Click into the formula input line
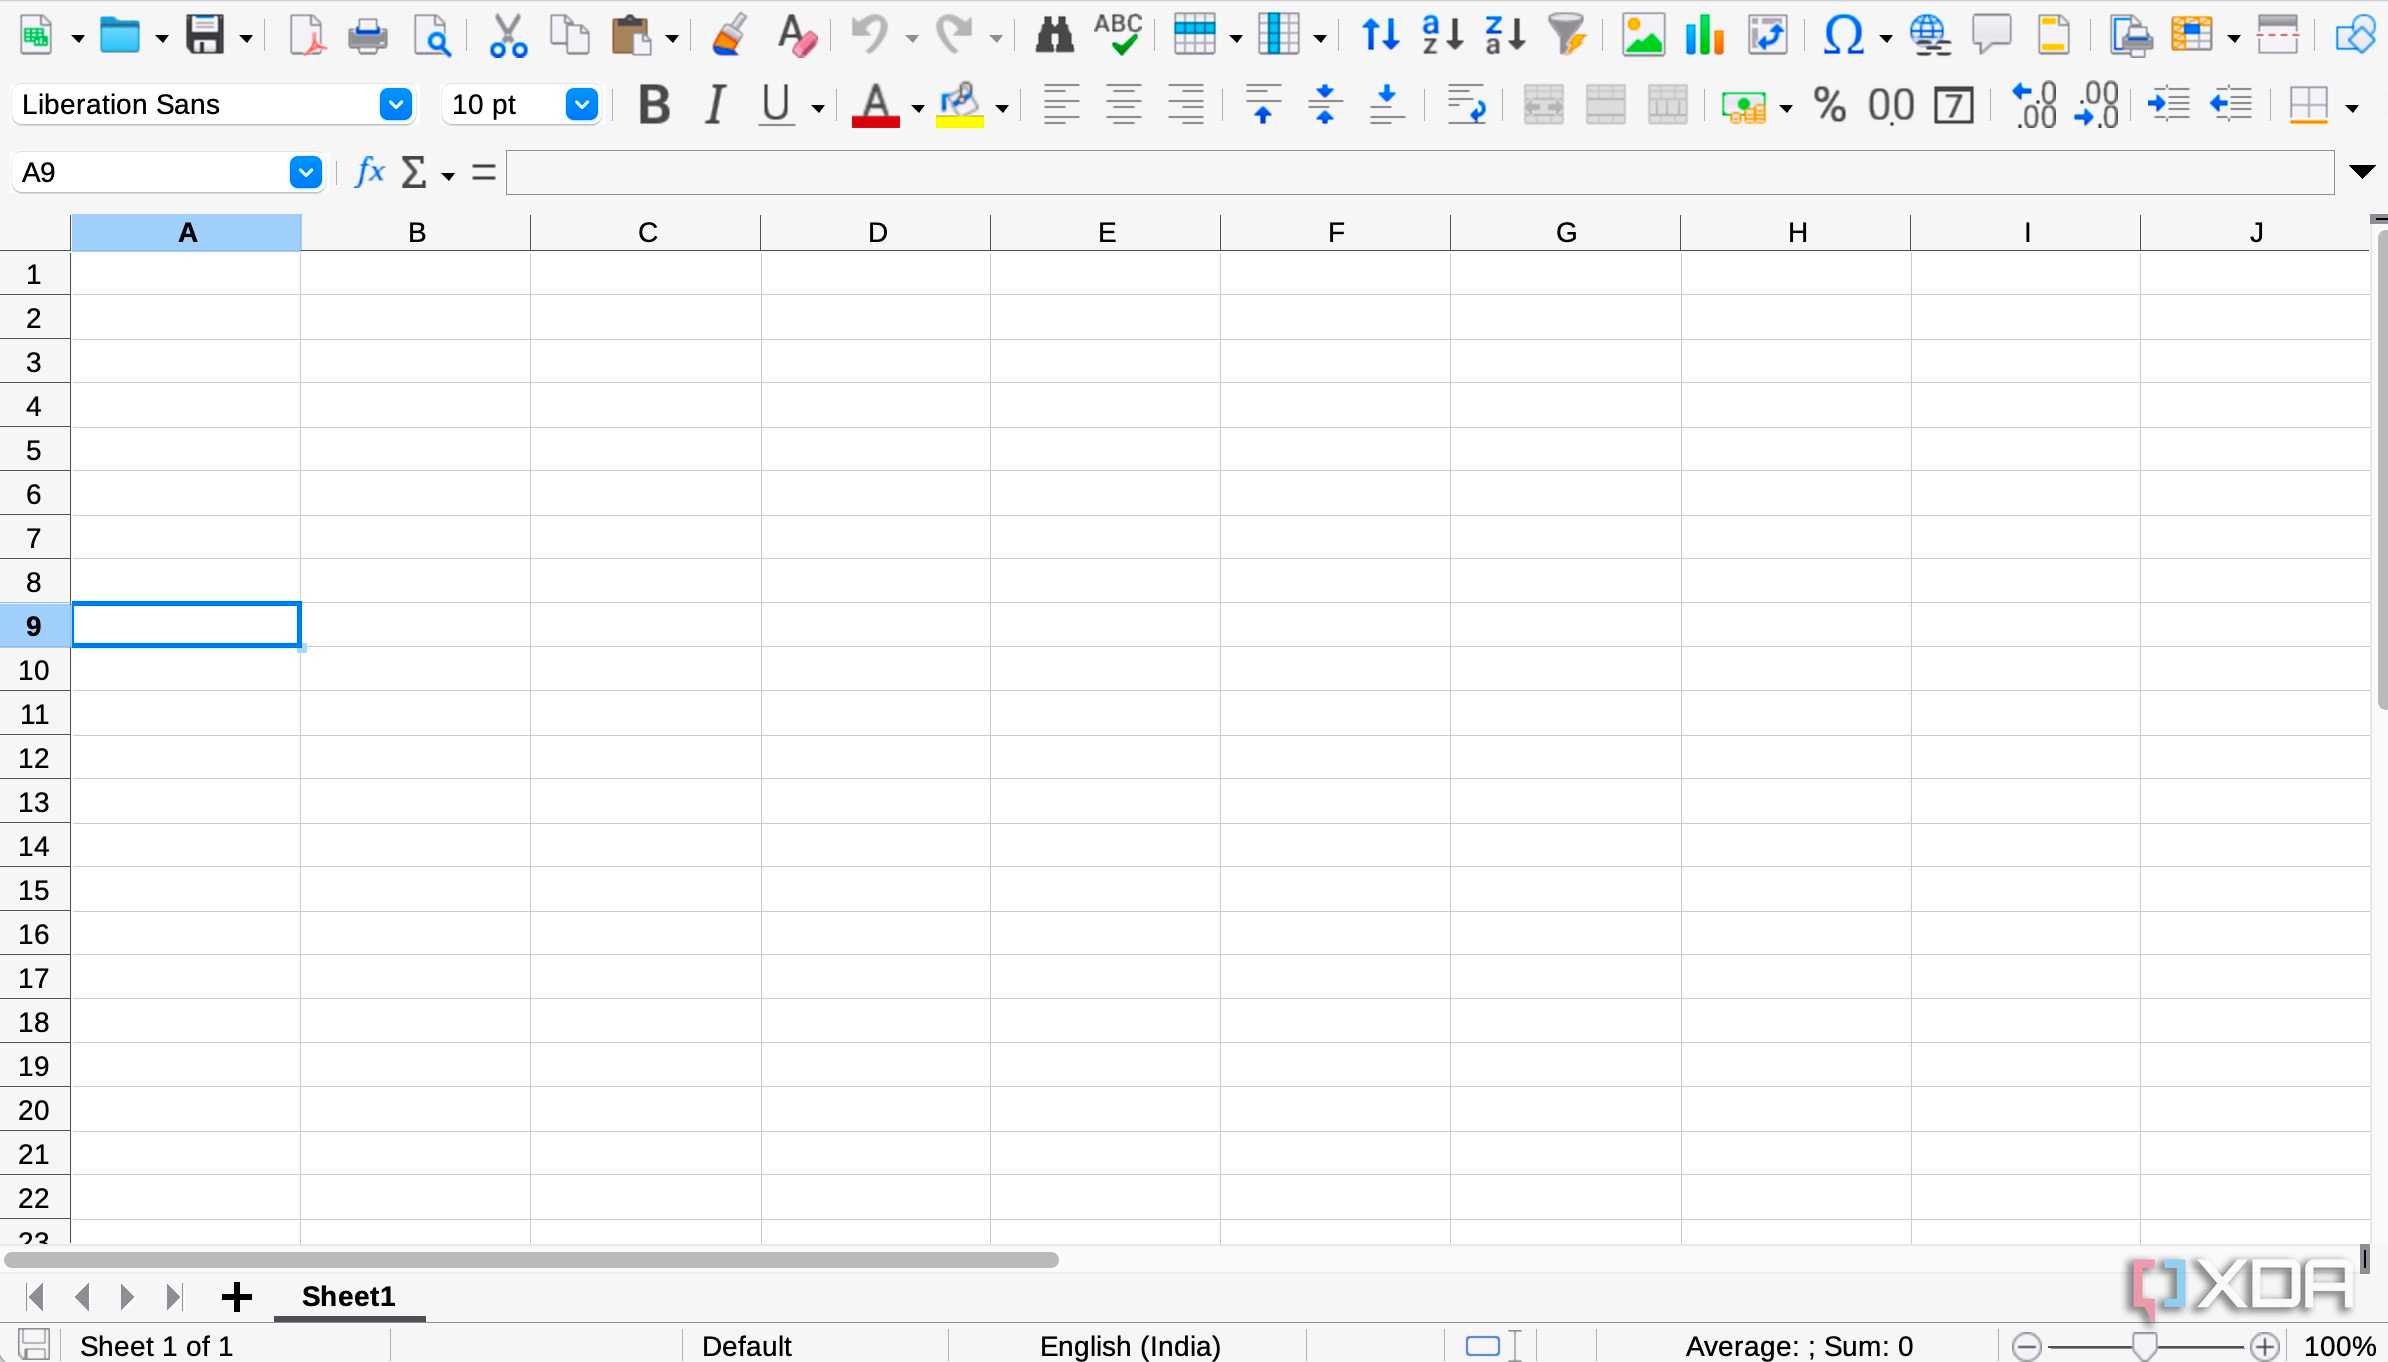This screenshot has height=1362, width=2388. pos(1420,172)
